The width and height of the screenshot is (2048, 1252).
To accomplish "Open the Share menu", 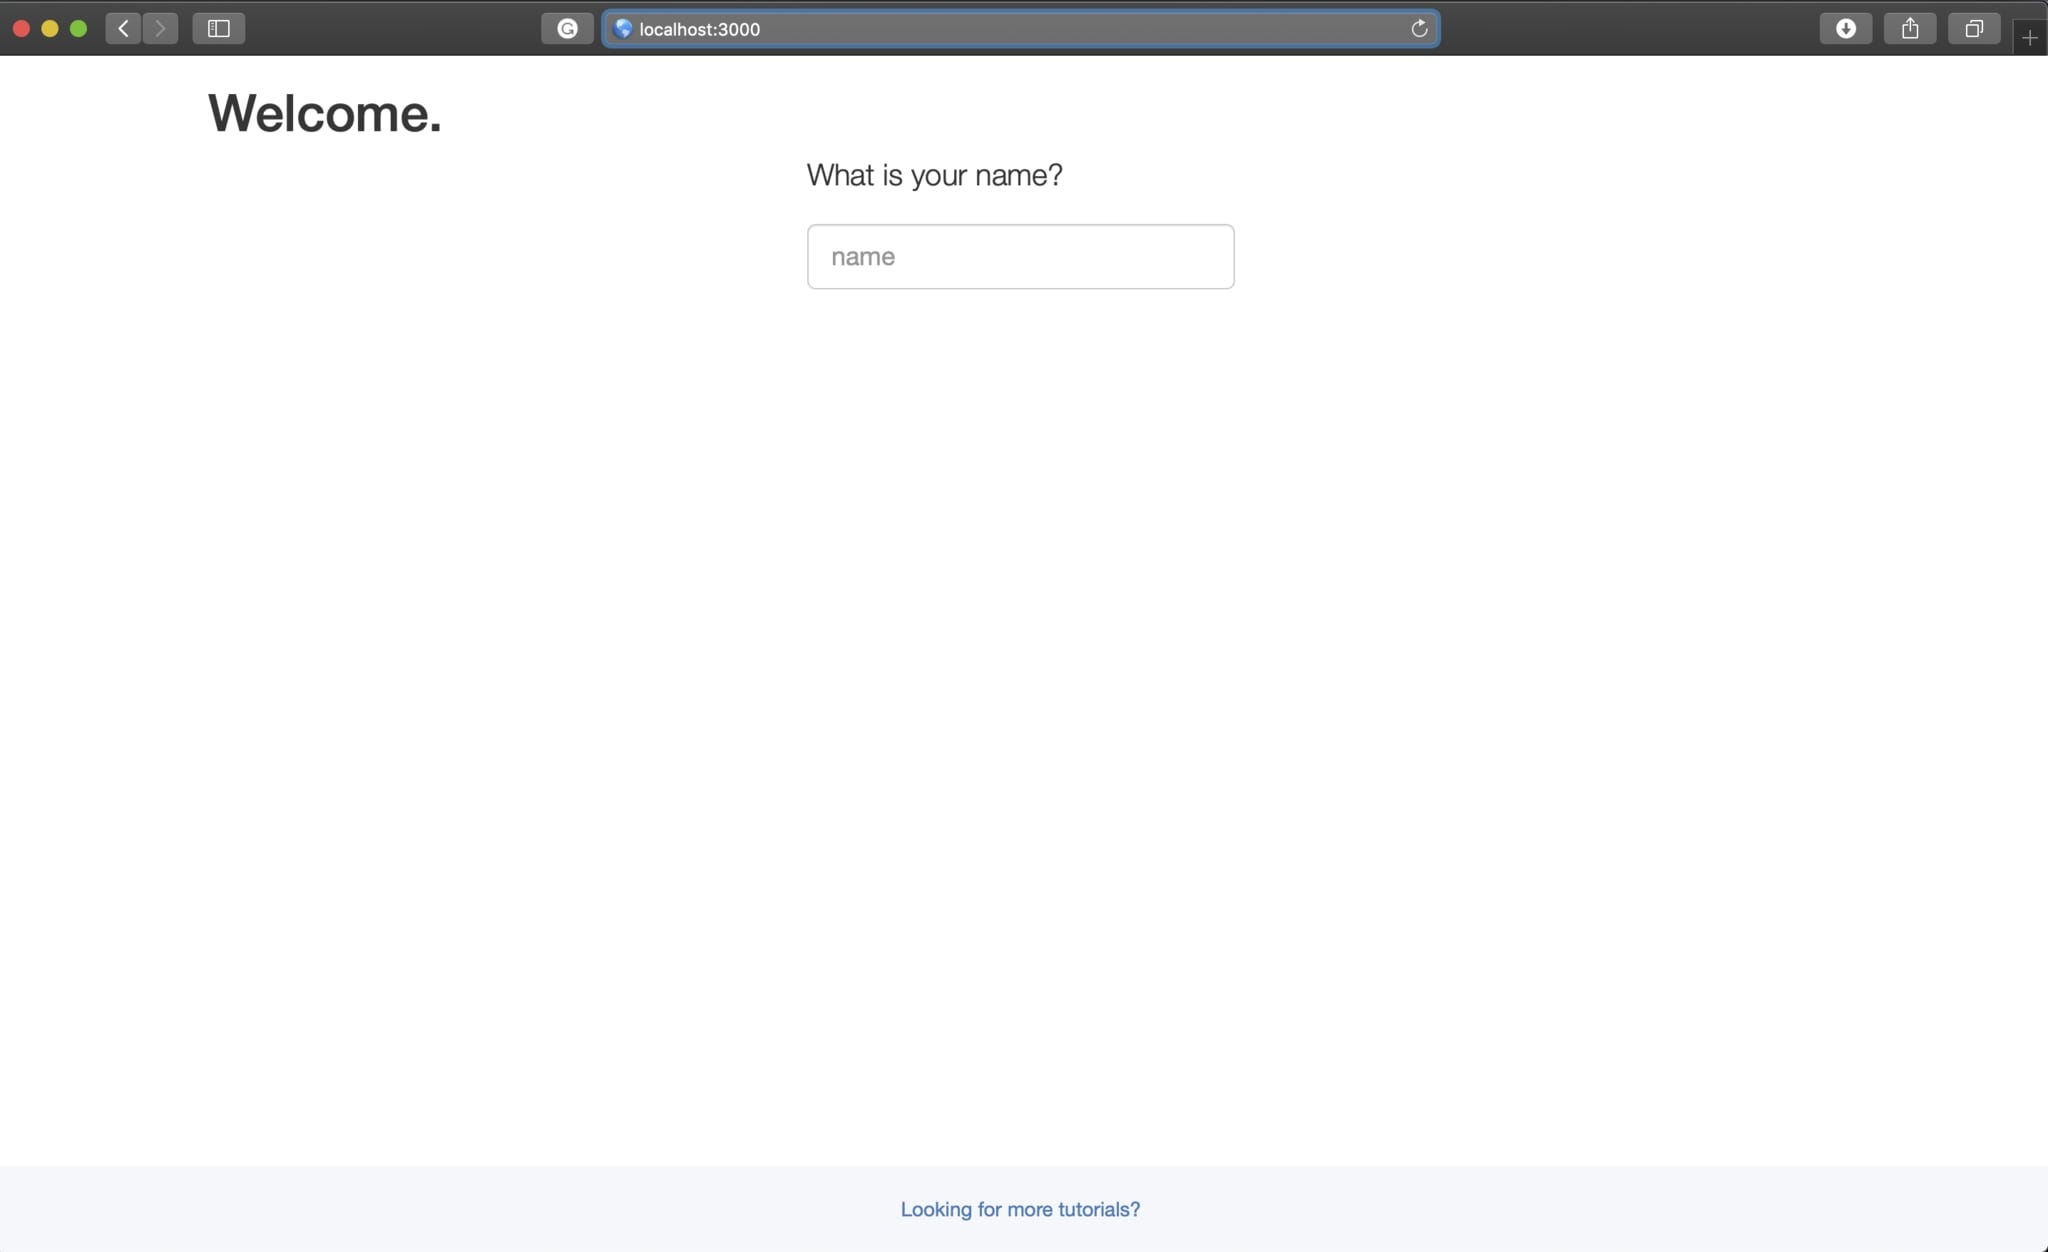I will (x=1909, y=29).
